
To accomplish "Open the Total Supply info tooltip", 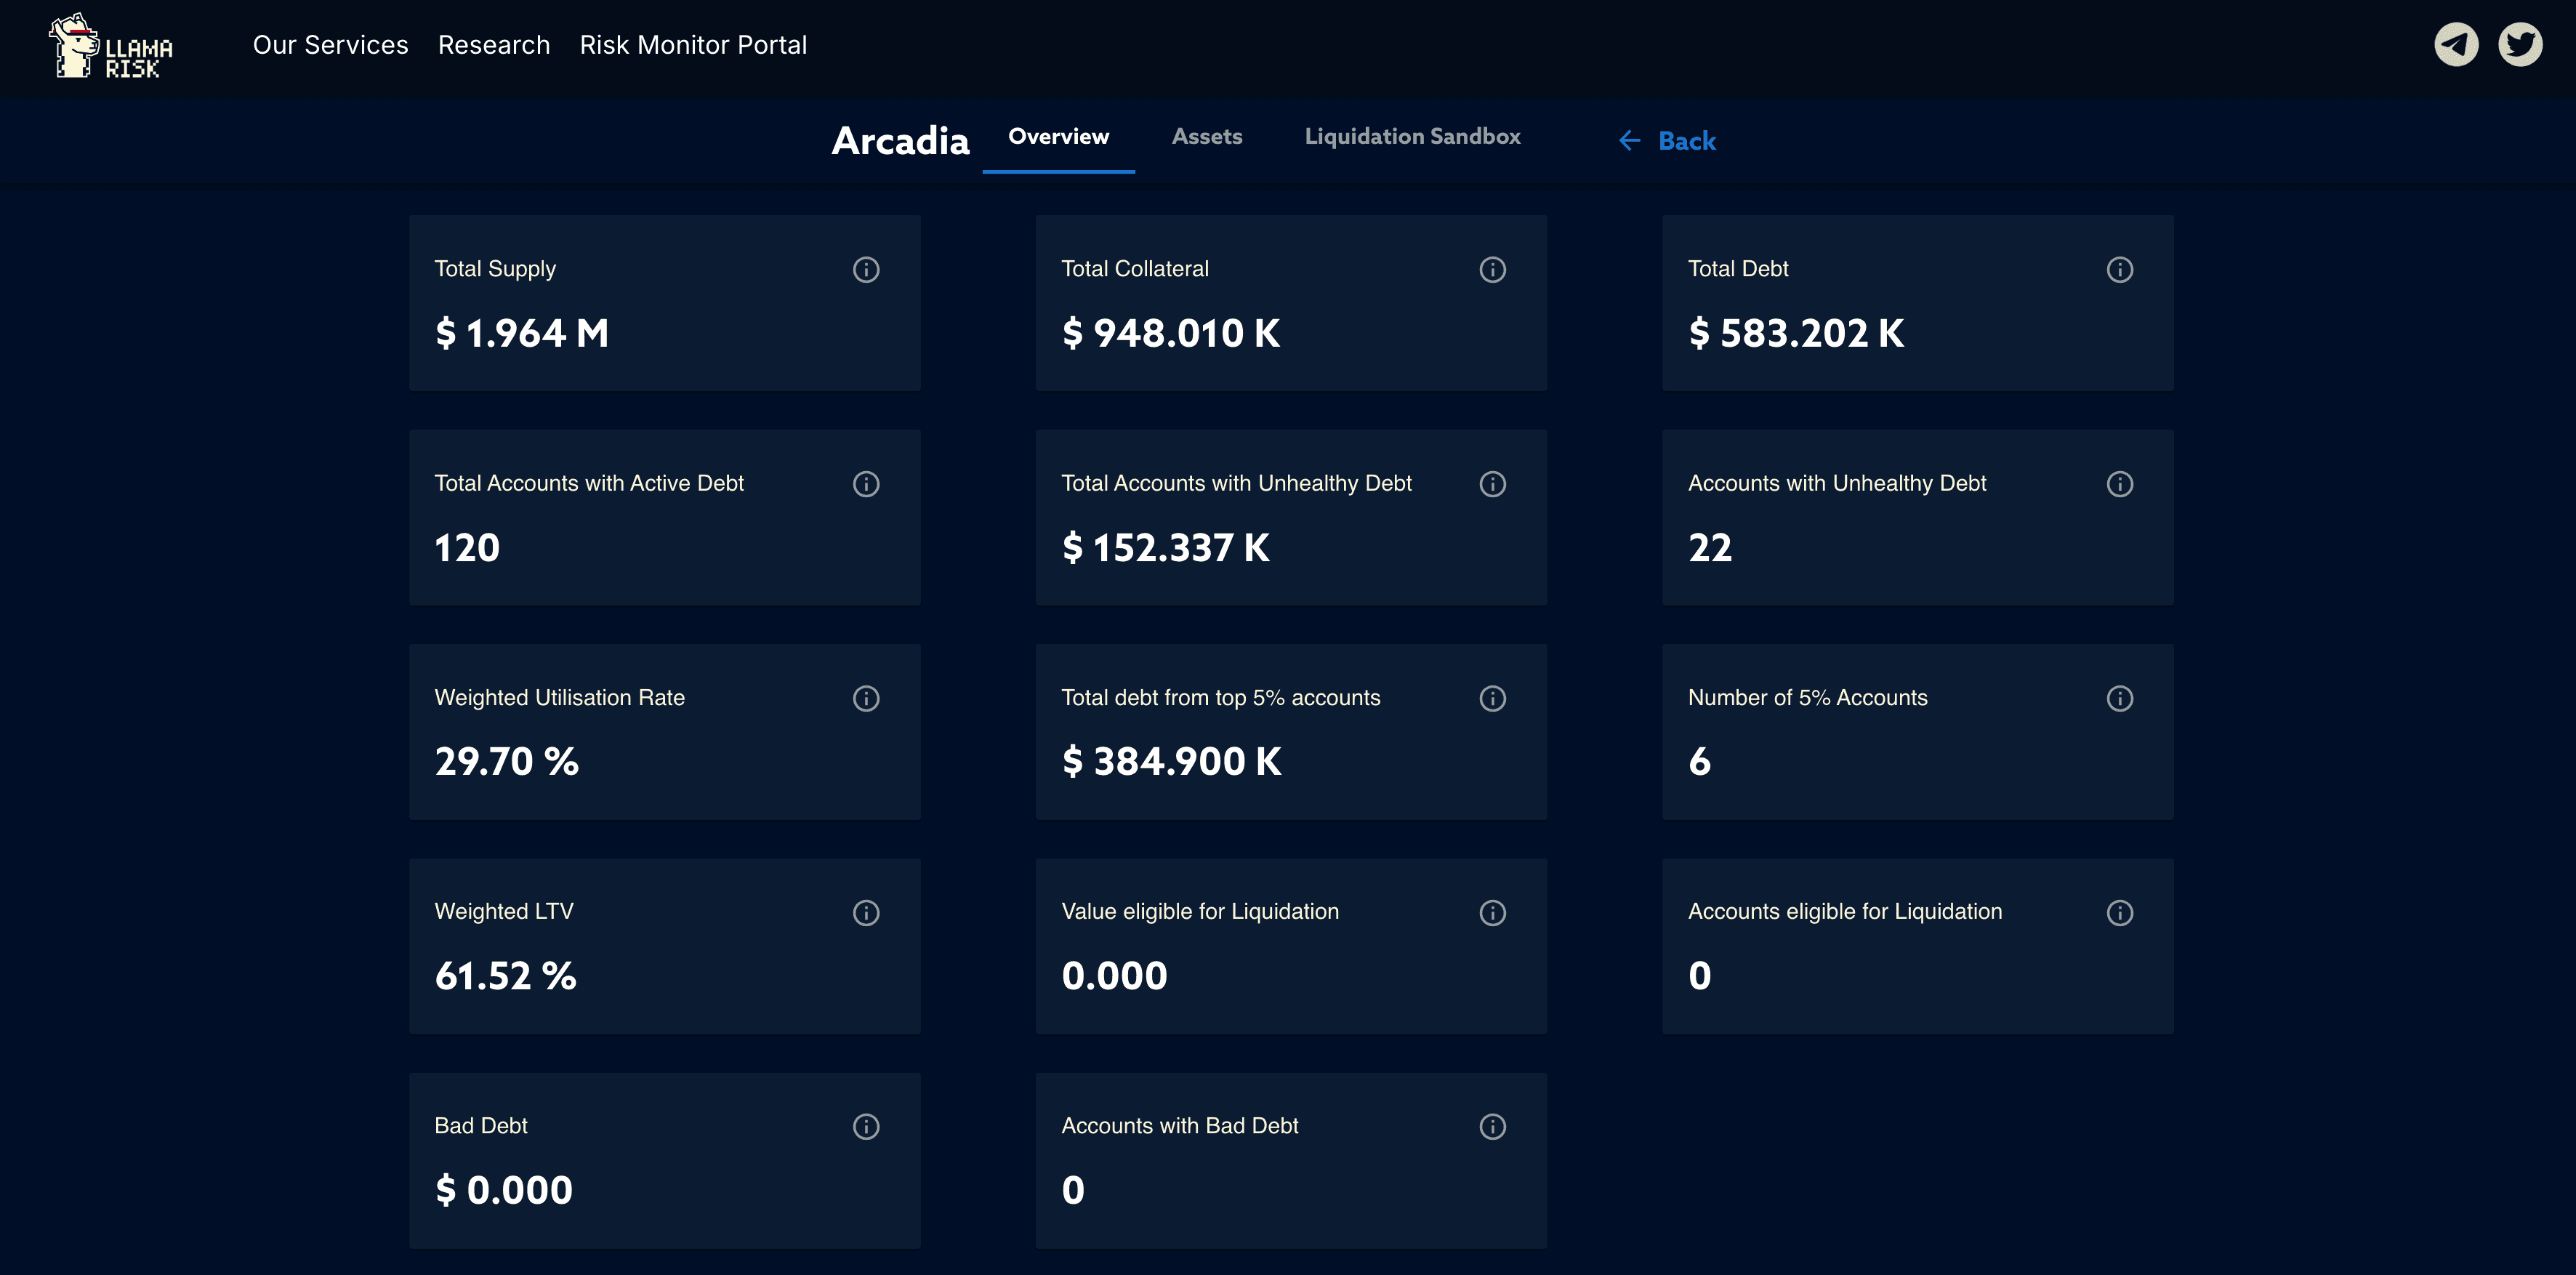I will coord(866,269).
